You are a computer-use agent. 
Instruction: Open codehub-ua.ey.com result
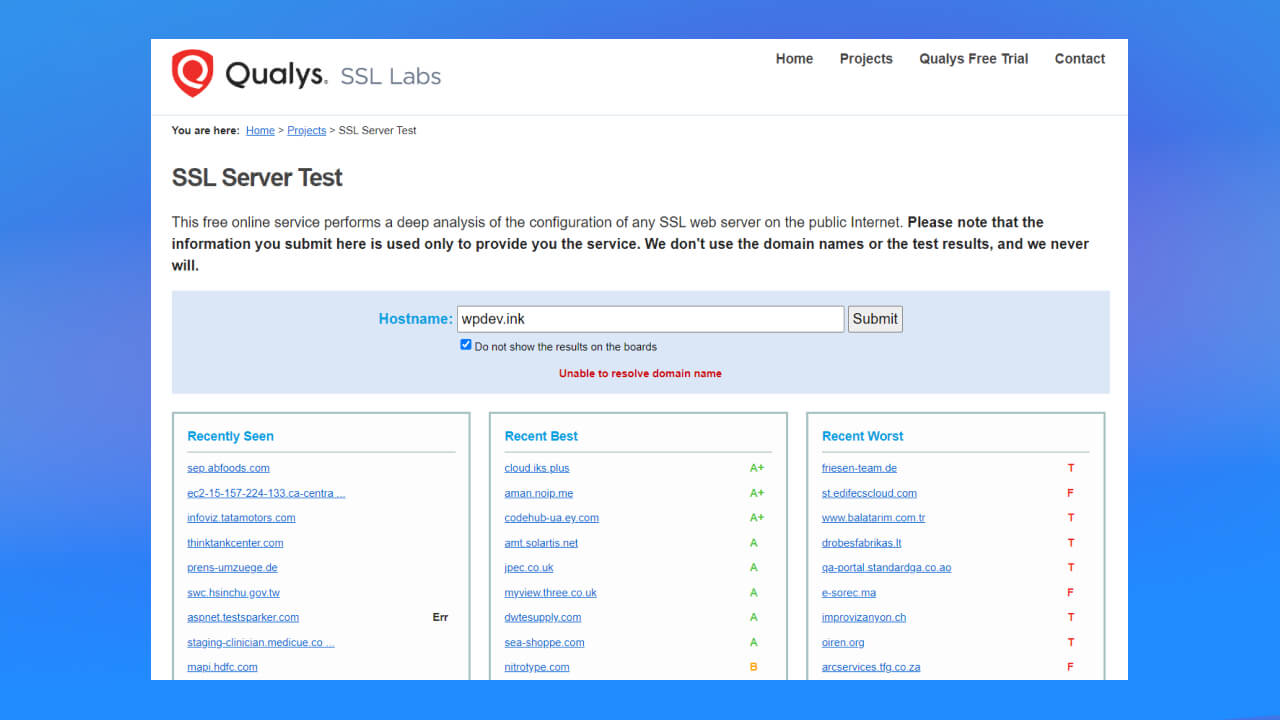(x=551, y=518)
